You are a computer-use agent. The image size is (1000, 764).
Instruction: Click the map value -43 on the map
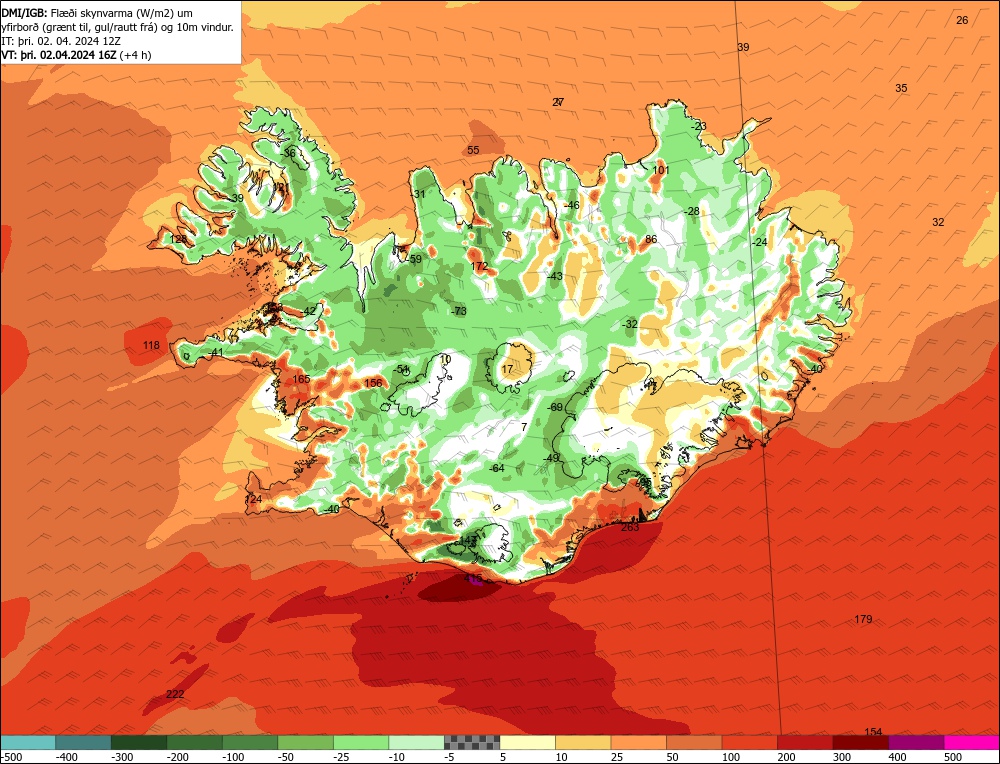point(554,276)
